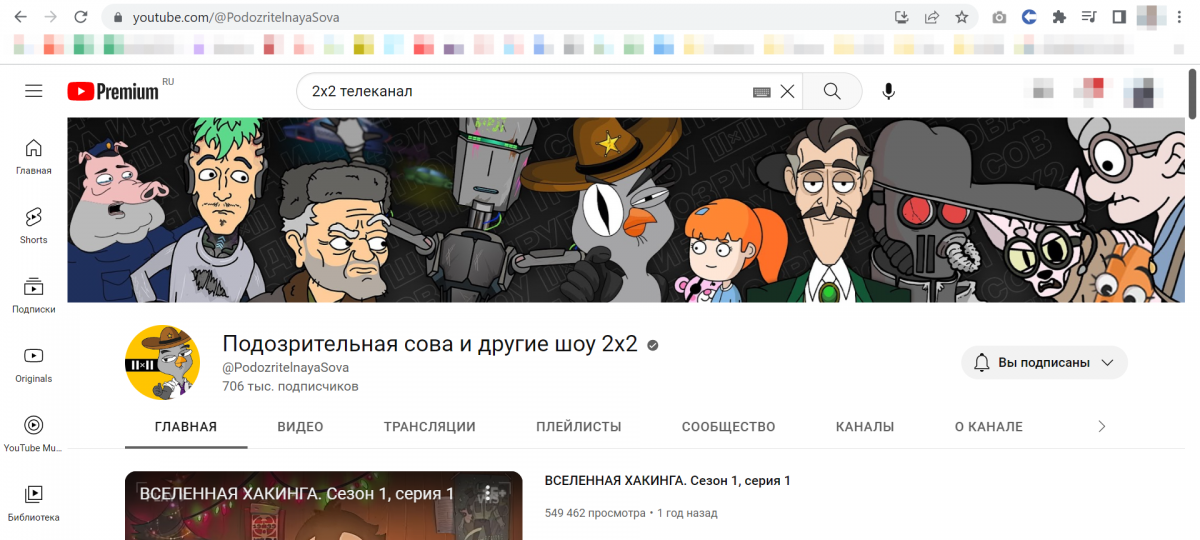This screenshot has width=1200, height=540.
Task: Expand the Вы подписаны subscription dropdown
Action: coord(1044,363)
